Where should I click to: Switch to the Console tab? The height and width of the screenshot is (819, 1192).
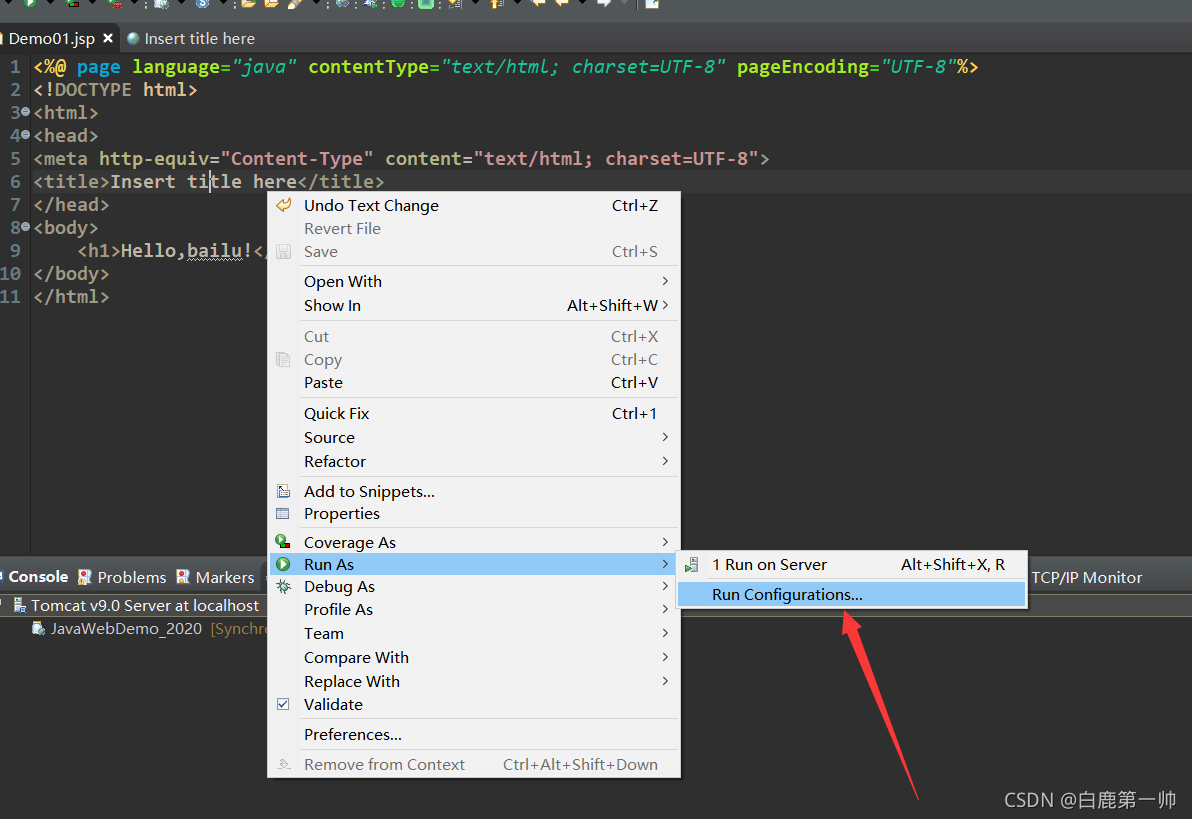pos(38,577)
